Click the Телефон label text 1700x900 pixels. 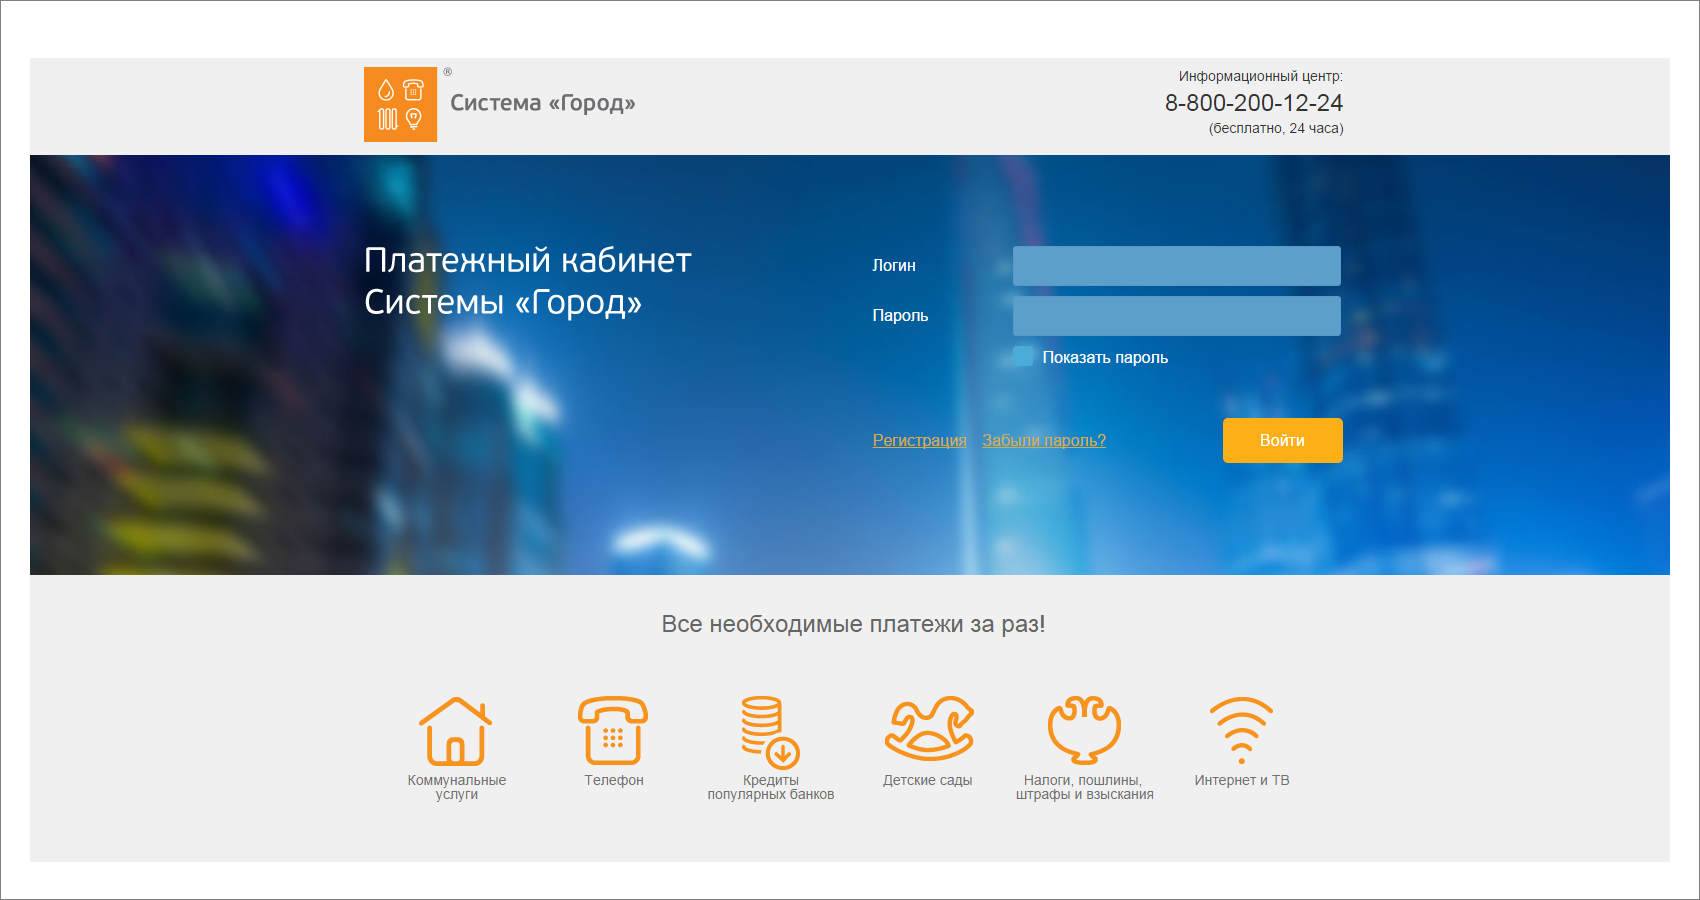(x=614, y=780)
